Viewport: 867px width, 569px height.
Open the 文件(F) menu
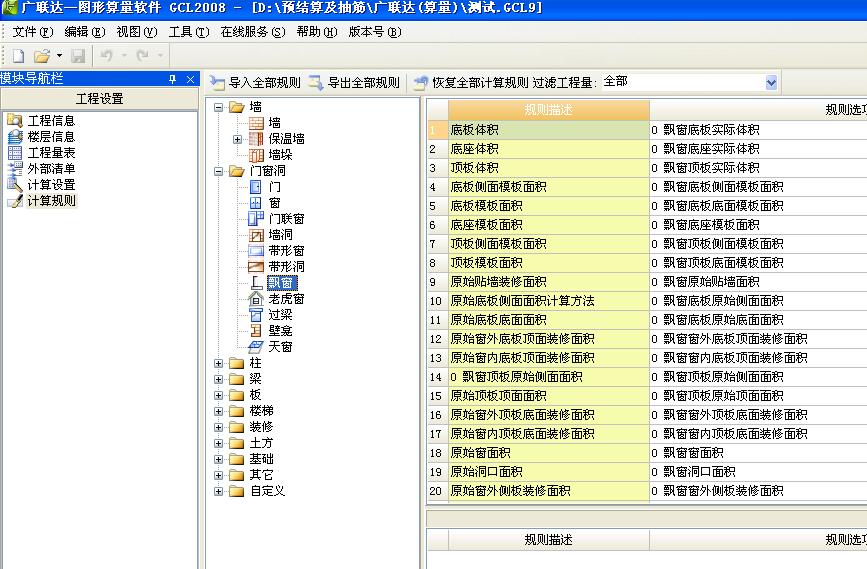click(33, 32)
